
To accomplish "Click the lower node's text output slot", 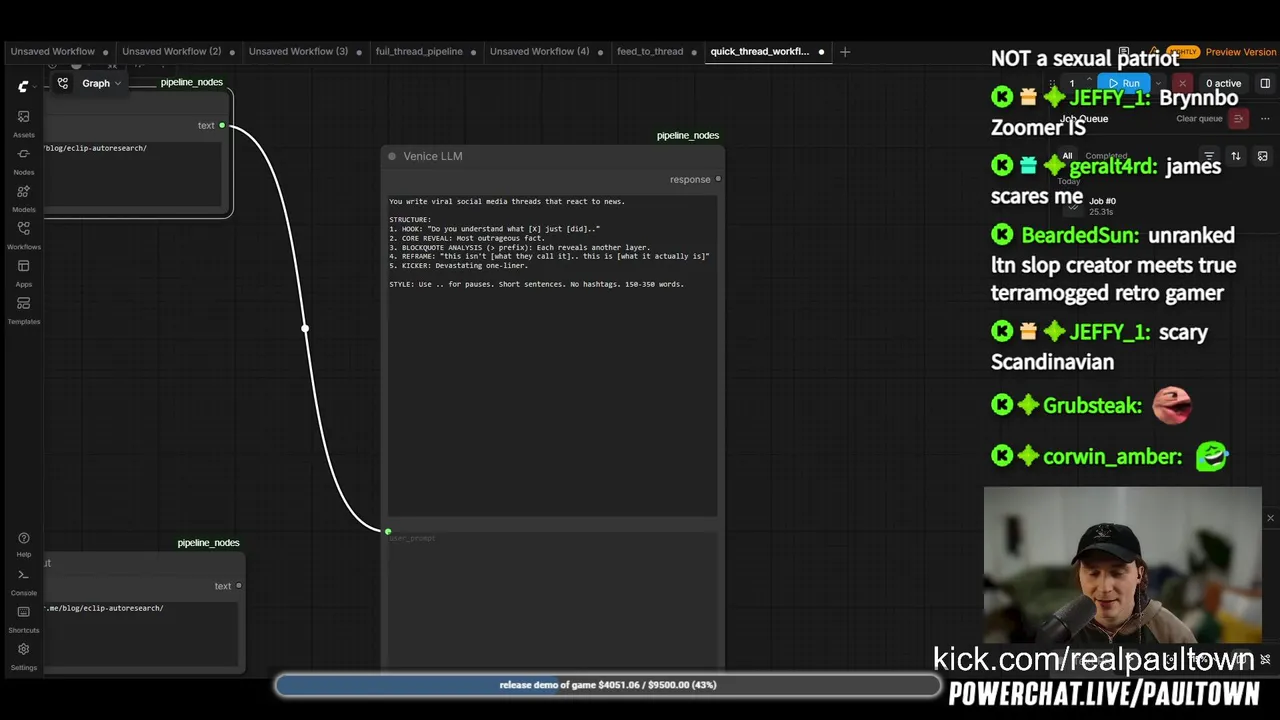I will 239,586.
